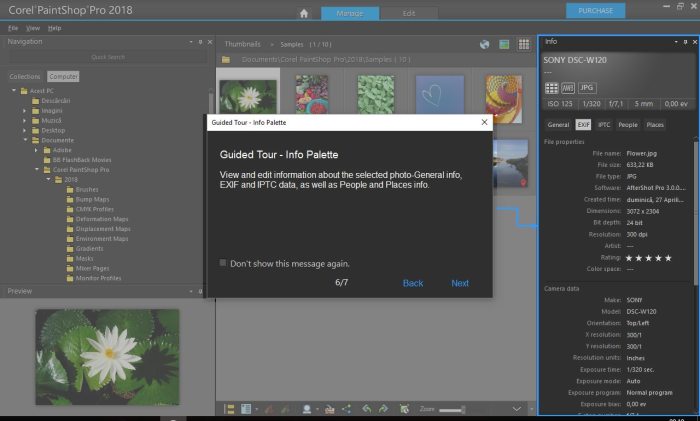700x421 pixels.
Task: Collapse the Documente folder
Action: tap(25, 140)
